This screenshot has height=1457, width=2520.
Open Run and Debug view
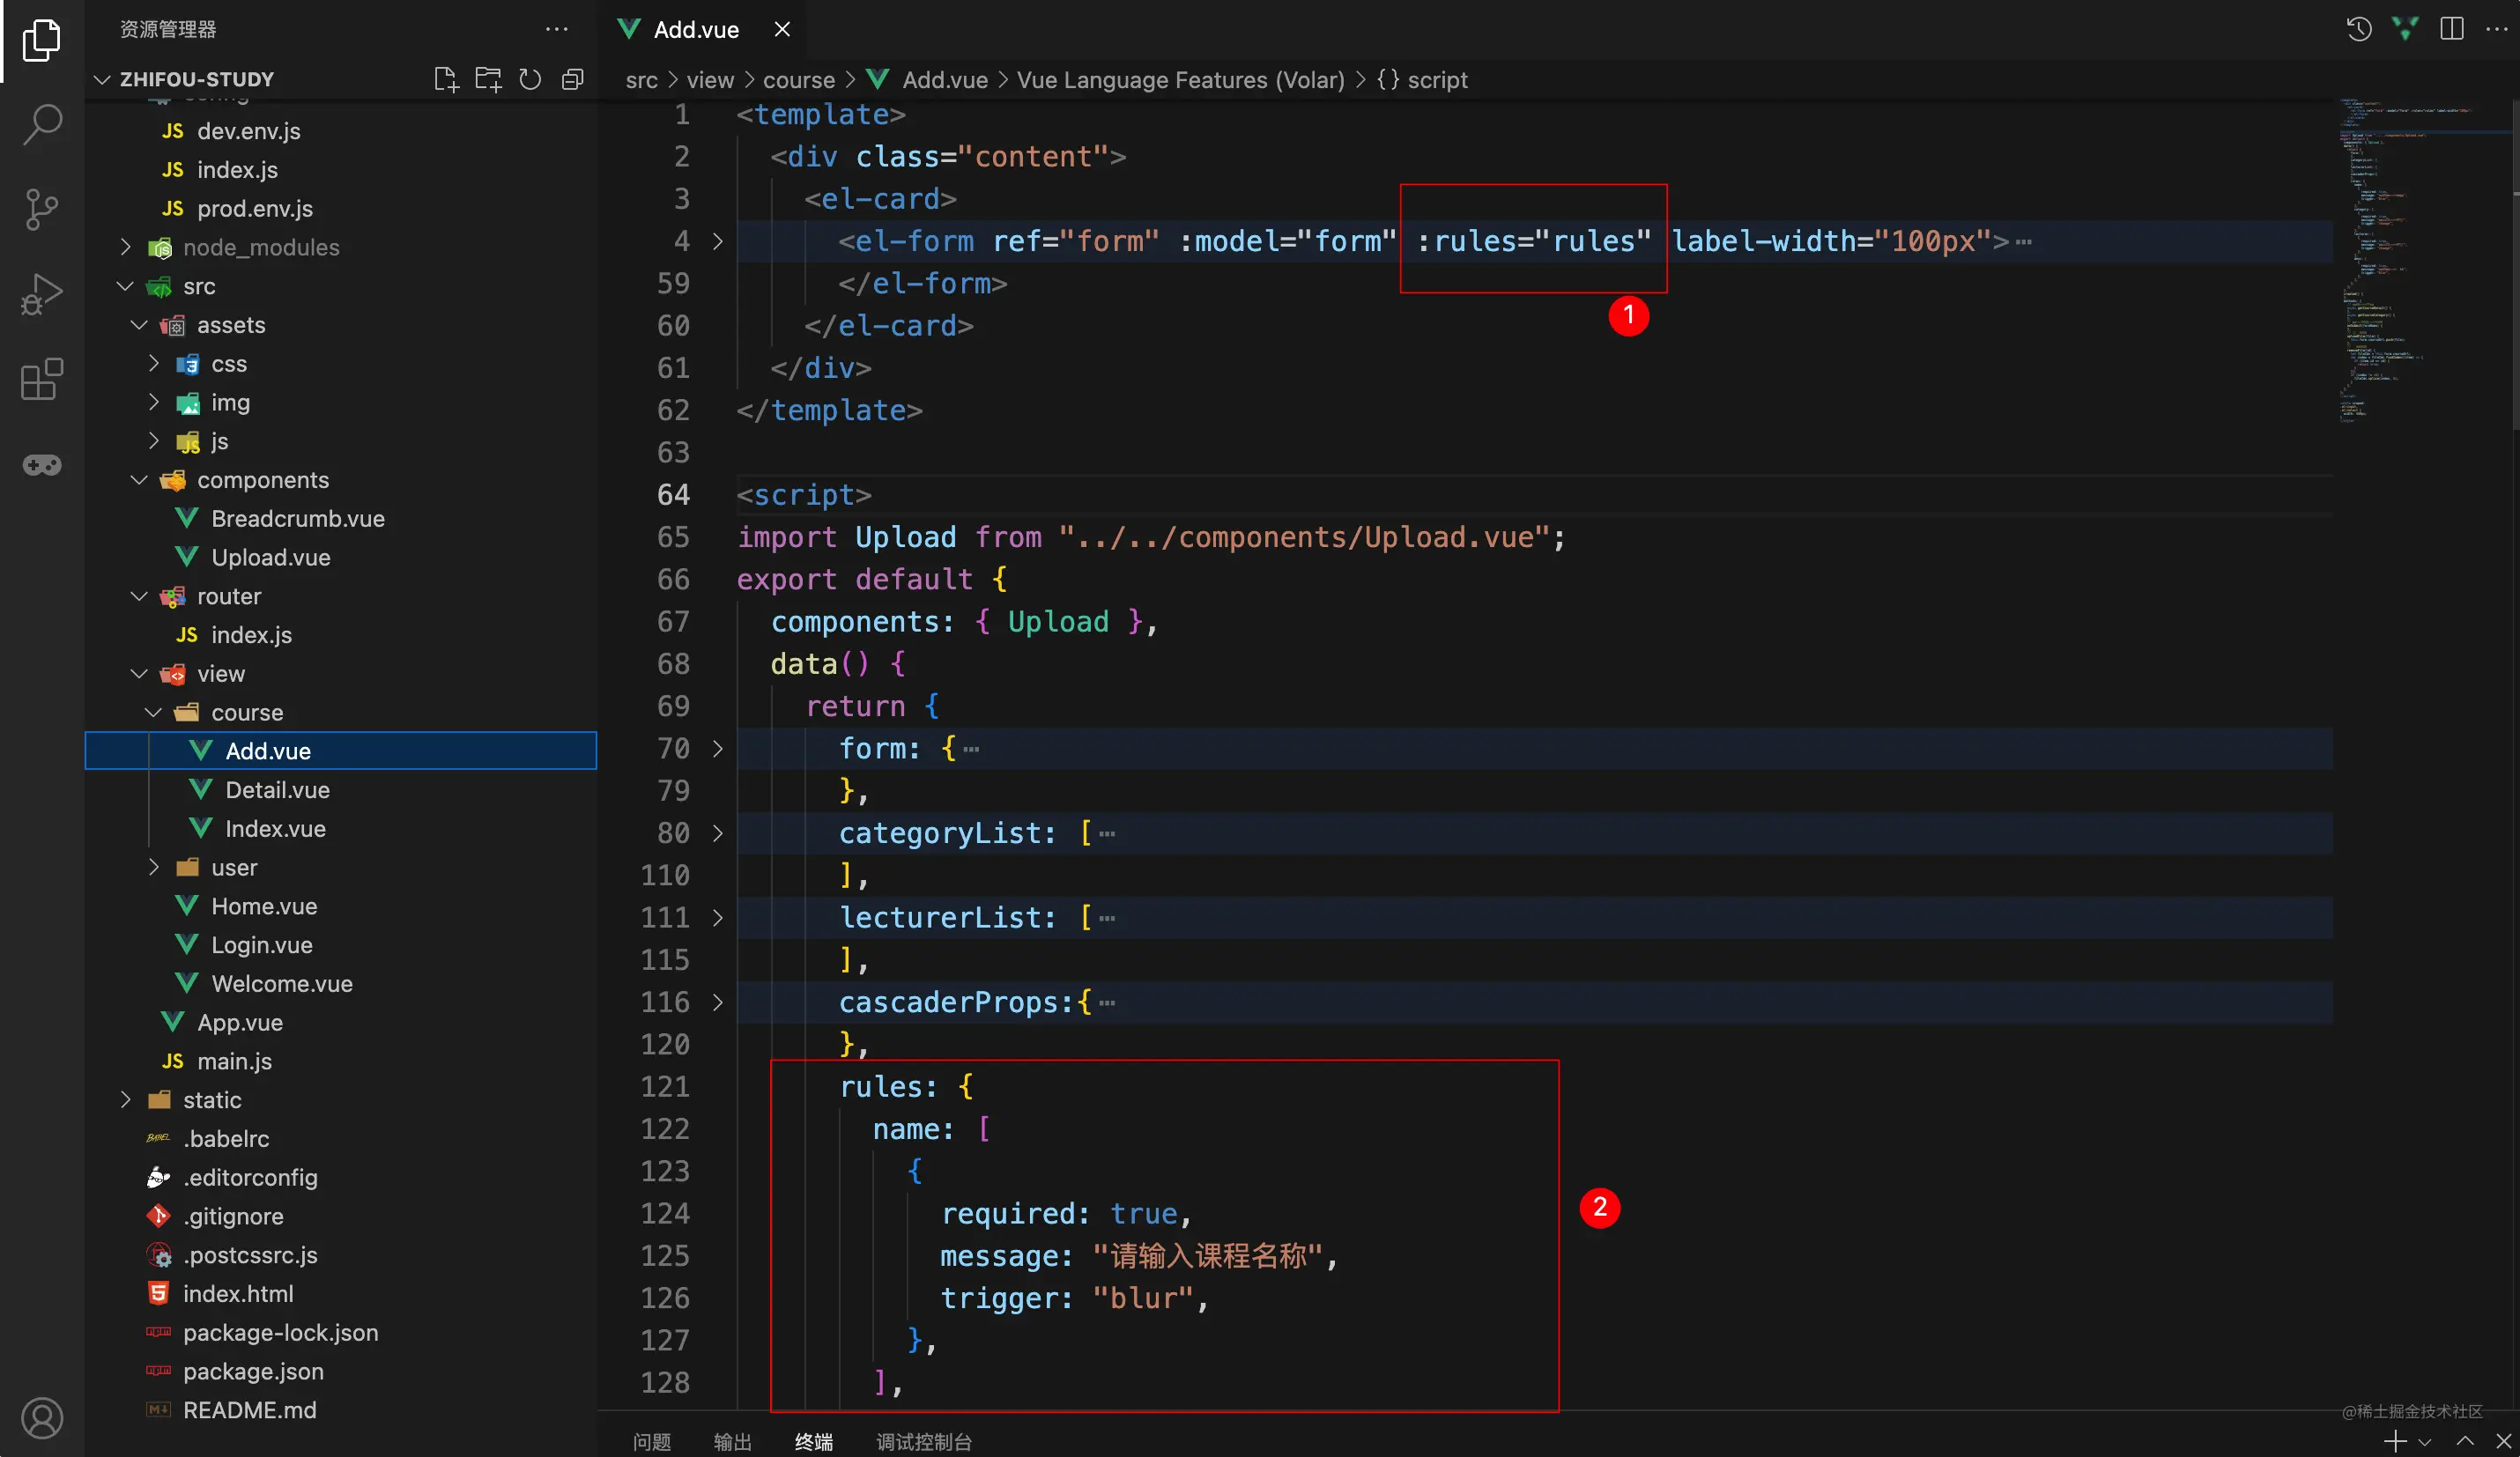click(42, 294)
